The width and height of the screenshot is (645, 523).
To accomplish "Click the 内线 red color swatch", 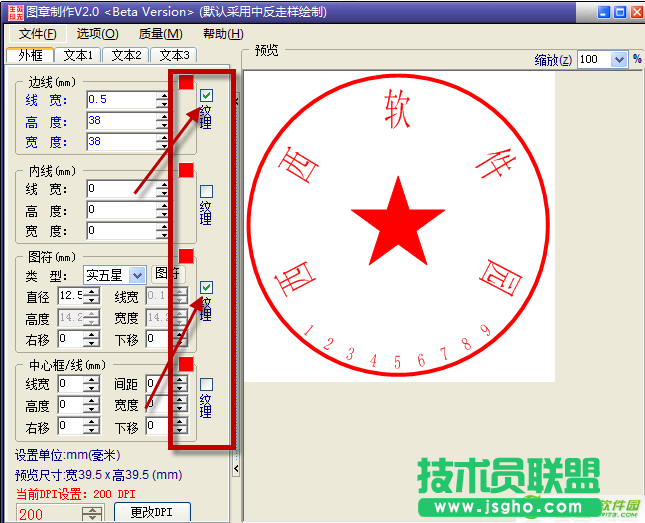I will click(186, 170).
